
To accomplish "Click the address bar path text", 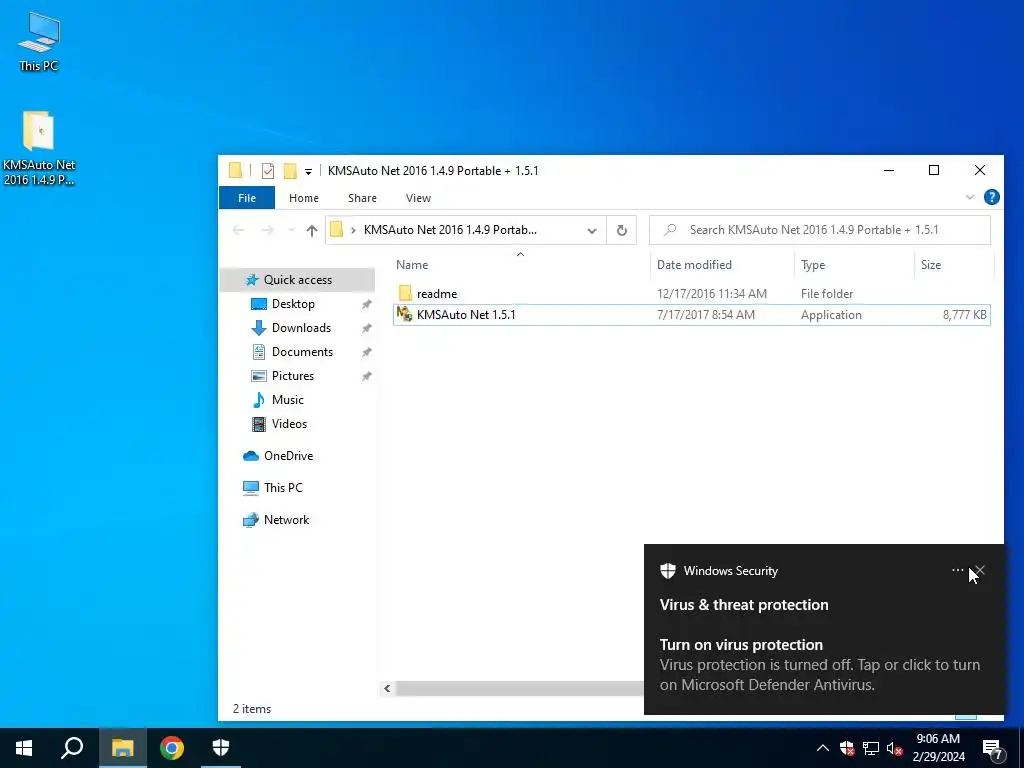I will point(450,230).
